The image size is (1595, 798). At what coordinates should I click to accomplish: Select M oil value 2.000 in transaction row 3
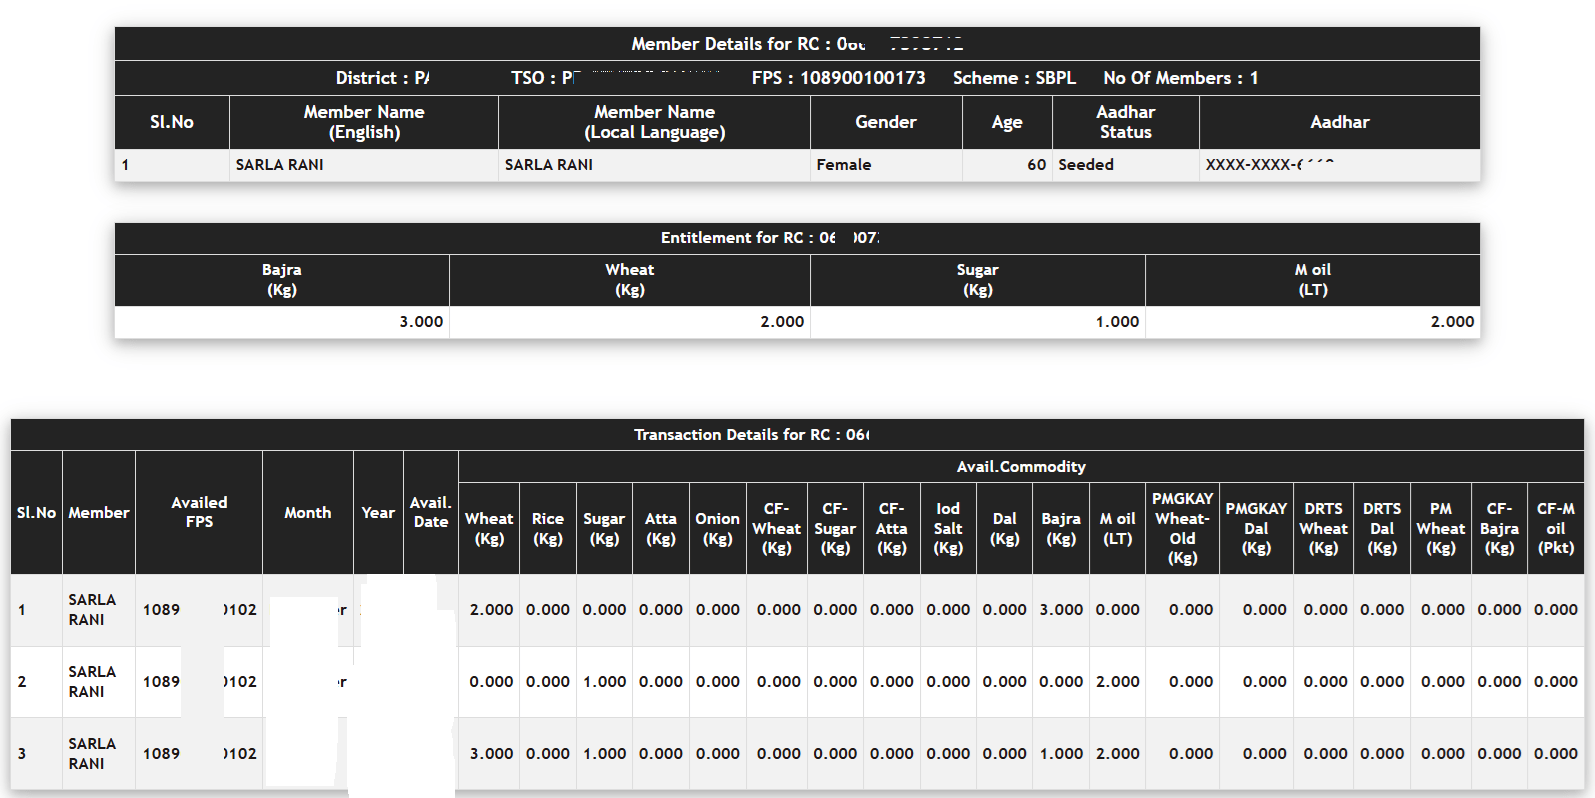click(x=1118, y=754)
